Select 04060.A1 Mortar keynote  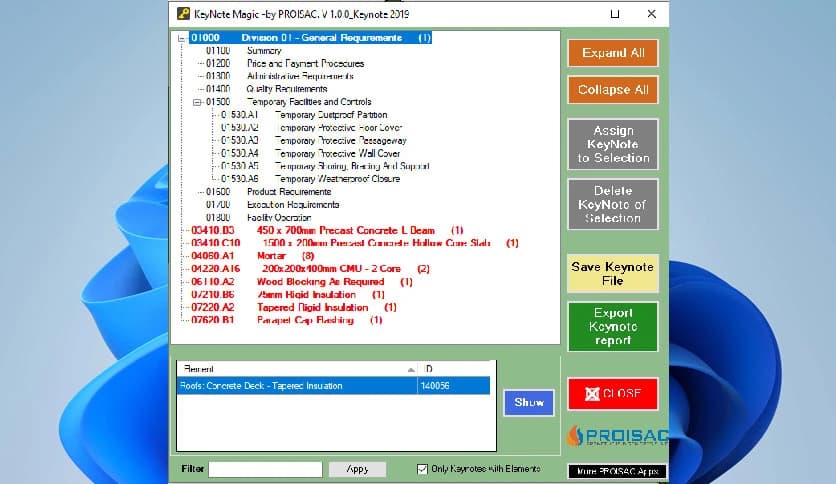(x=272, y=256)
